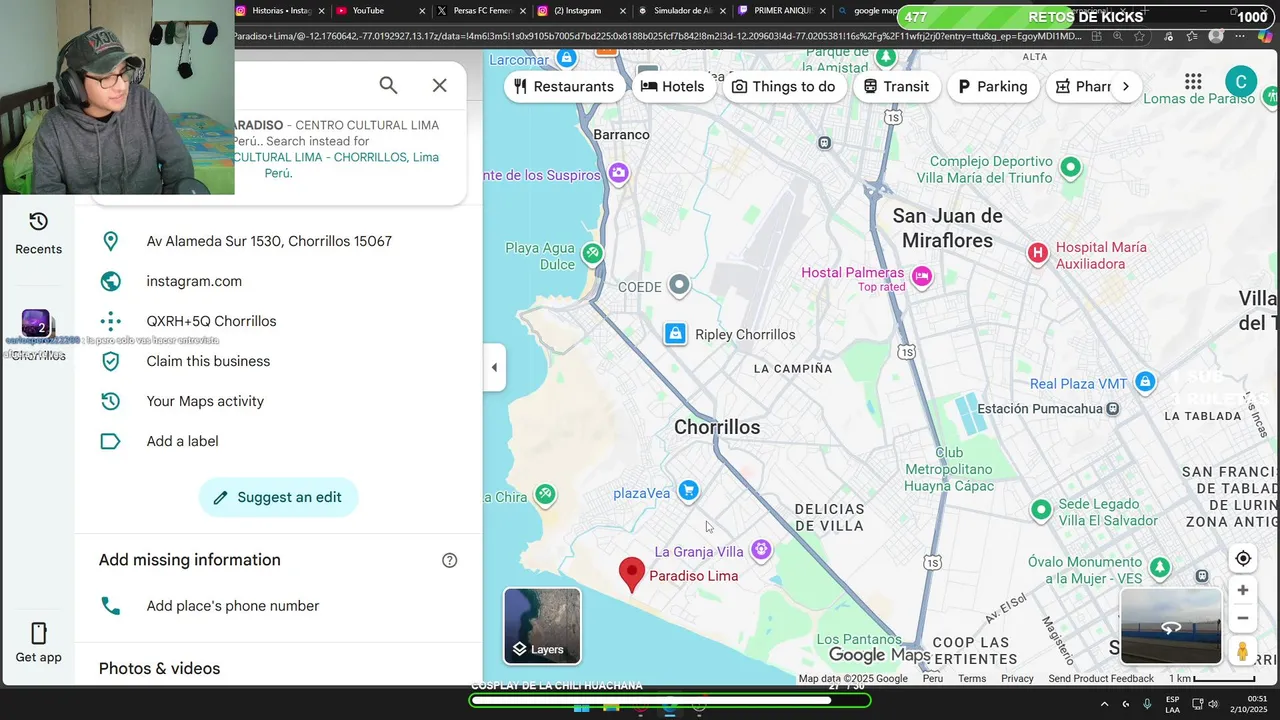The height and width of the screenshot is (720, 1280).
Task: Click the Claim this business link
Action: (x=208, y=361)
